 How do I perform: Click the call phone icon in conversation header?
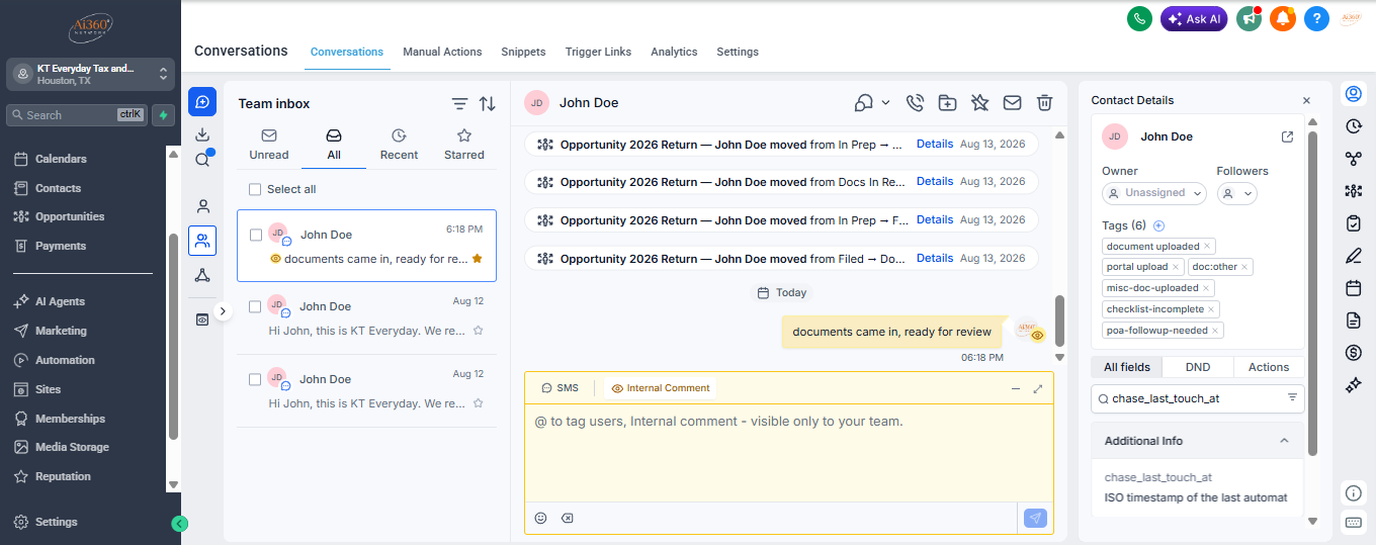click(x=915, y=102)
